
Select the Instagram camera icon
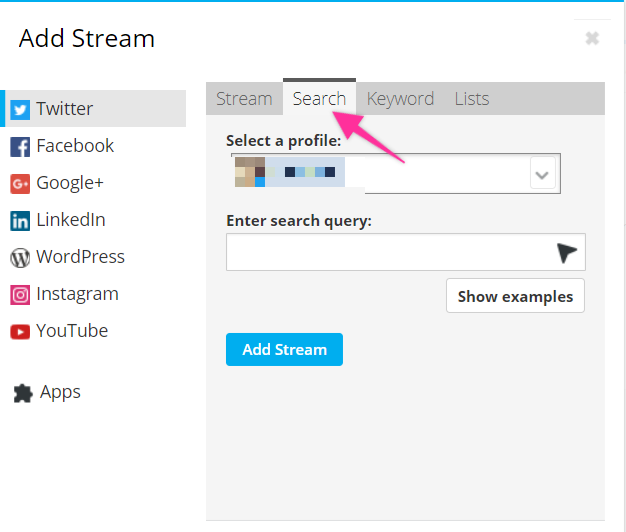coord(20,294)
